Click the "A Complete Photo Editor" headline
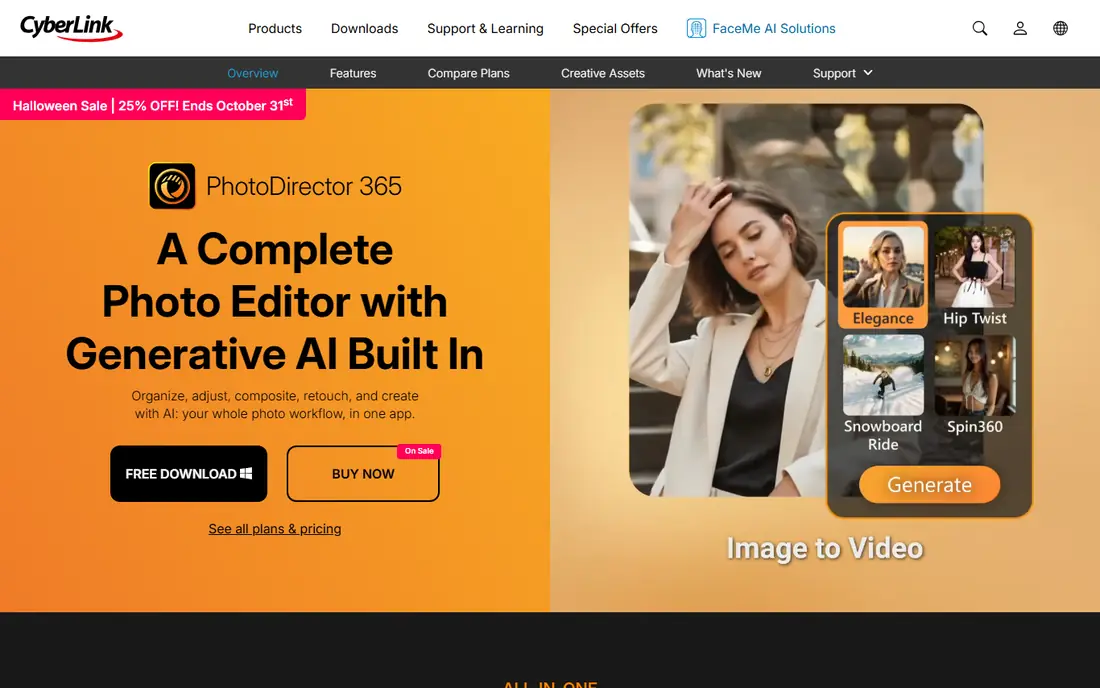The width and height of the screenshot is (1100, 688). coord(274,302)
